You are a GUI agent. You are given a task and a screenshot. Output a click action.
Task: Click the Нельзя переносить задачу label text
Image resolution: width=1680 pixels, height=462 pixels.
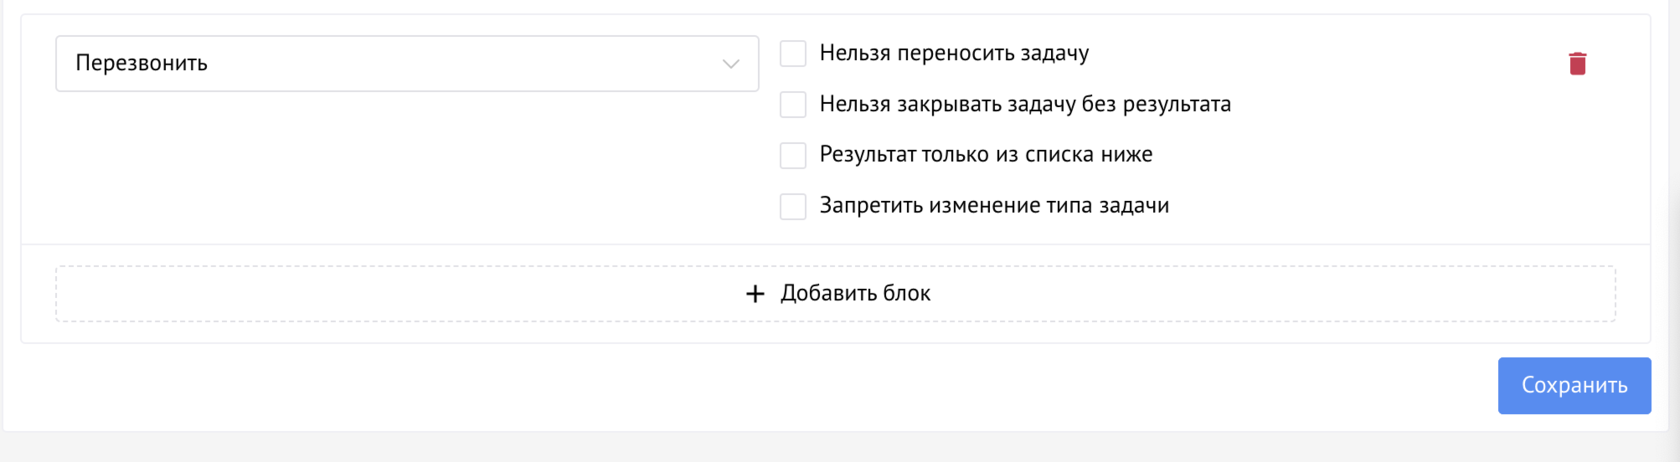point(954,54)
